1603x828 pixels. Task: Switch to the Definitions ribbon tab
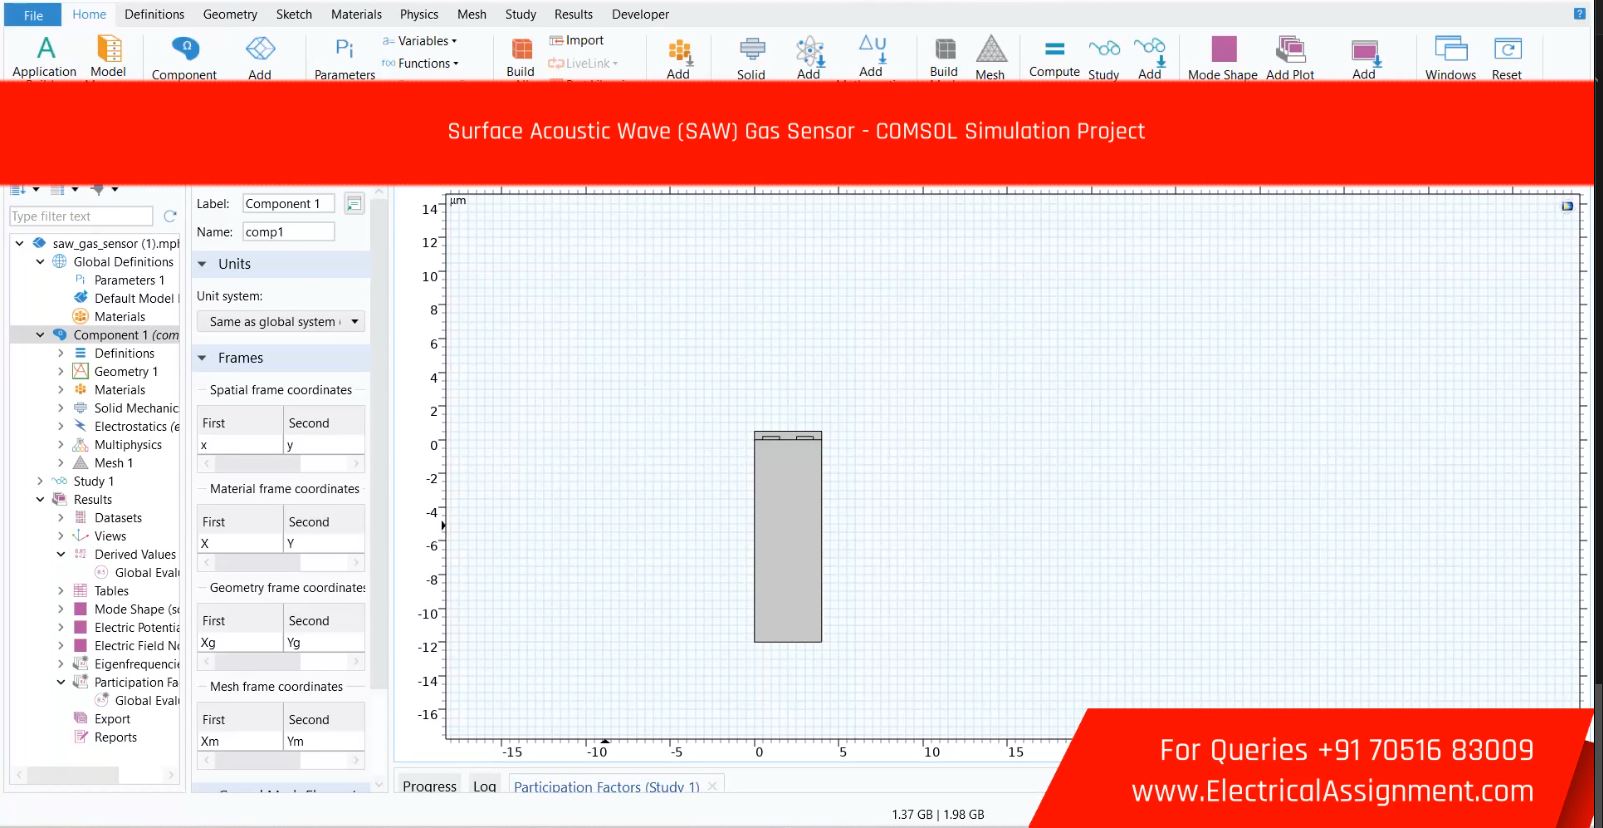(x=154, y=14)
